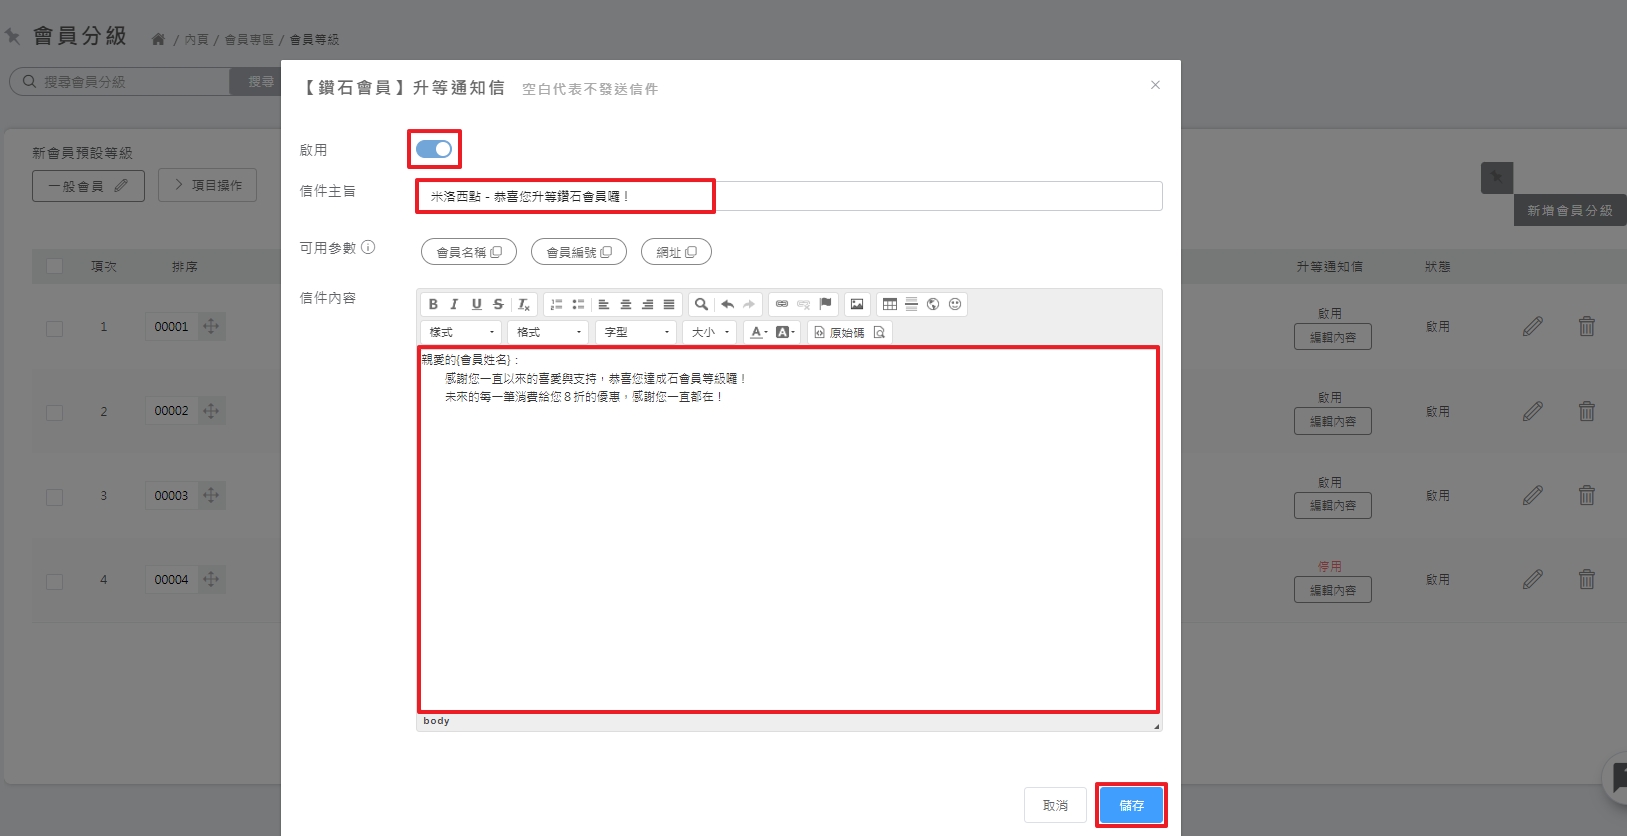
Task: Click the 儲存 save button
Action: [x=1131, y=805]
